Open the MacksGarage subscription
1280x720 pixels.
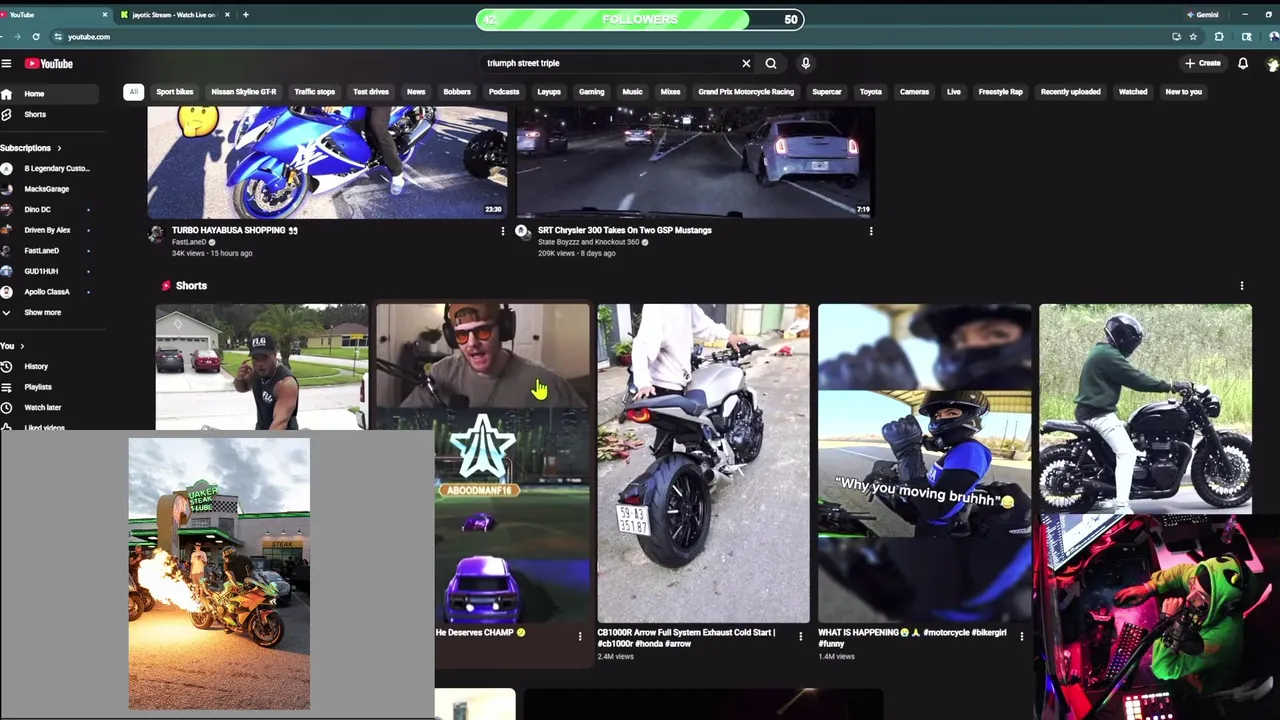pyautogui.click(x=47, y=189)
